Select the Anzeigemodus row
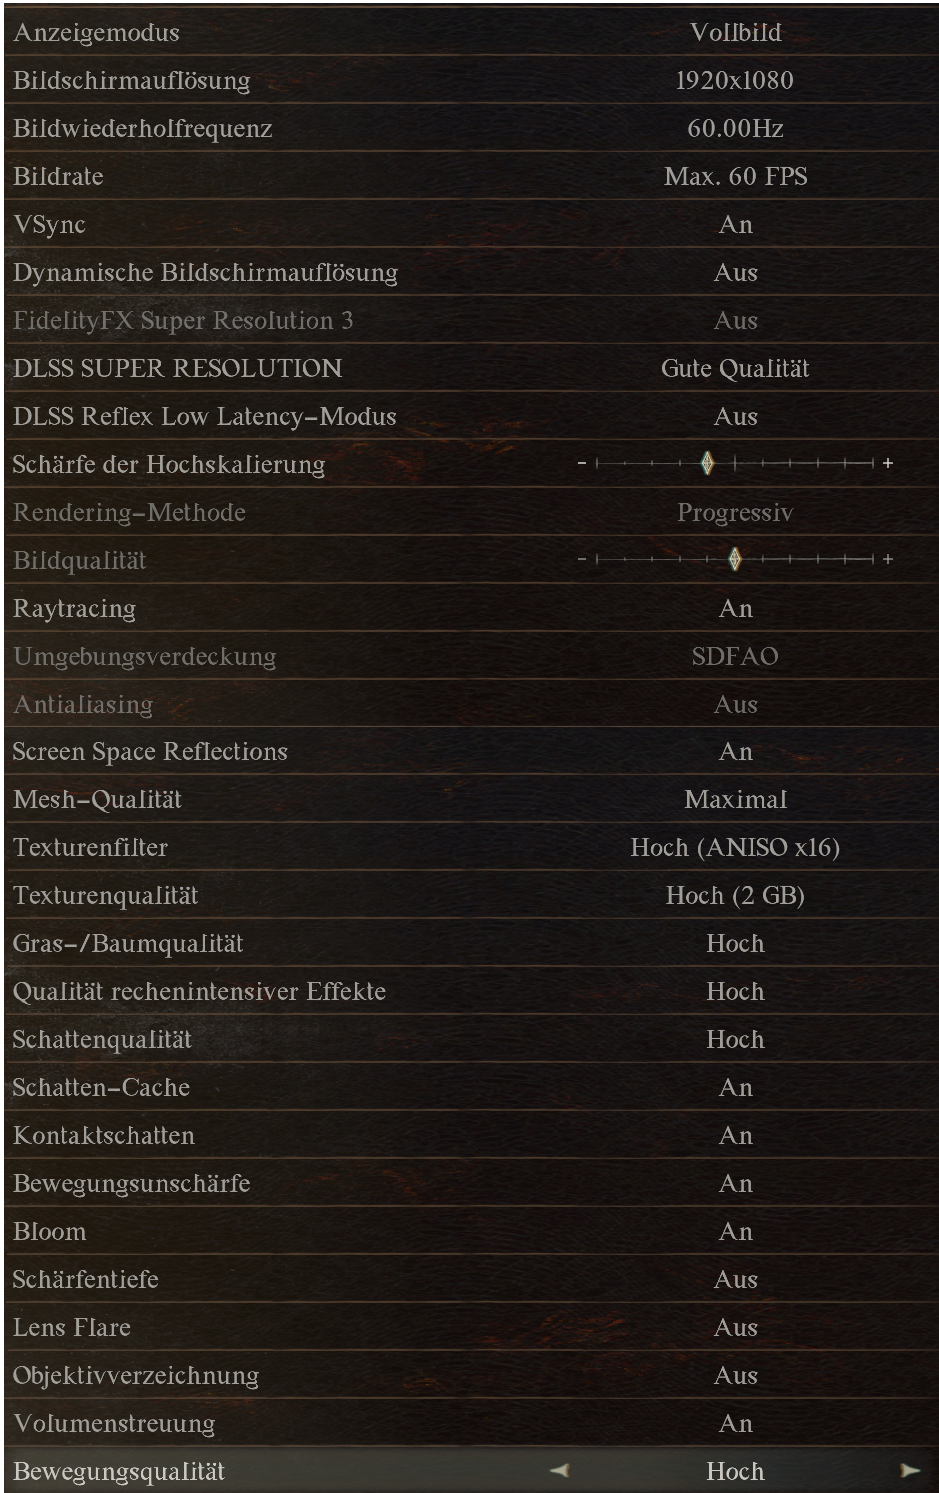Screen dimensions: 939x1493 point(470,33)
